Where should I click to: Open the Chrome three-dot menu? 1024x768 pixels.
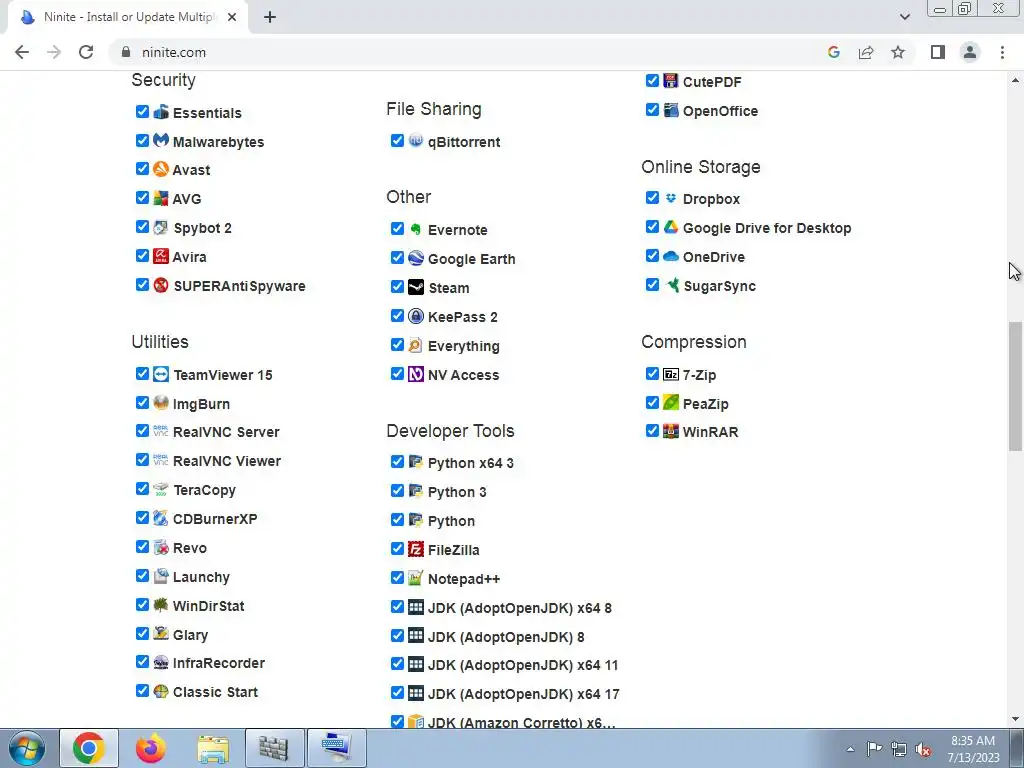1002,52
